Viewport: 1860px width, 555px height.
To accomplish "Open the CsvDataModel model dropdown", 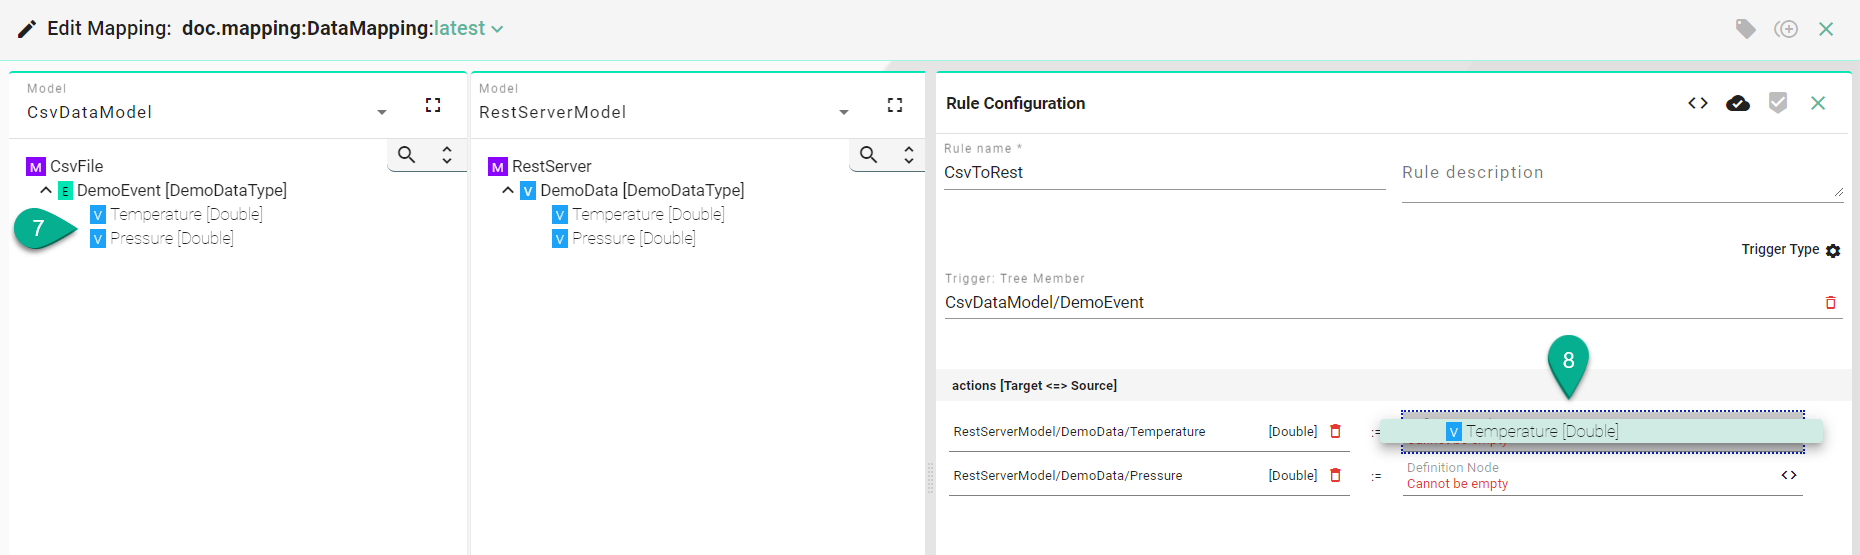I will point(382,113).
